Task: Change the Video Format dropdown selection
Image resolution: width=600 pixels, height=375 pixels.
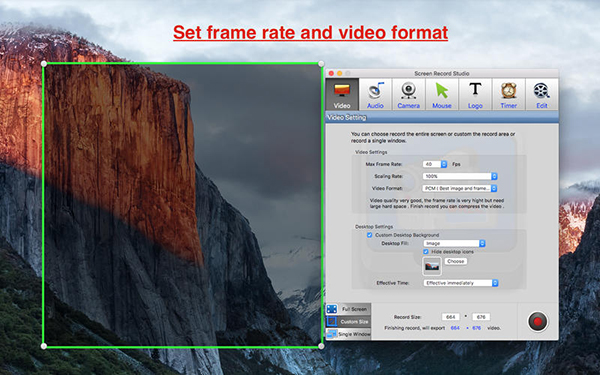Action: pos(460,188)
